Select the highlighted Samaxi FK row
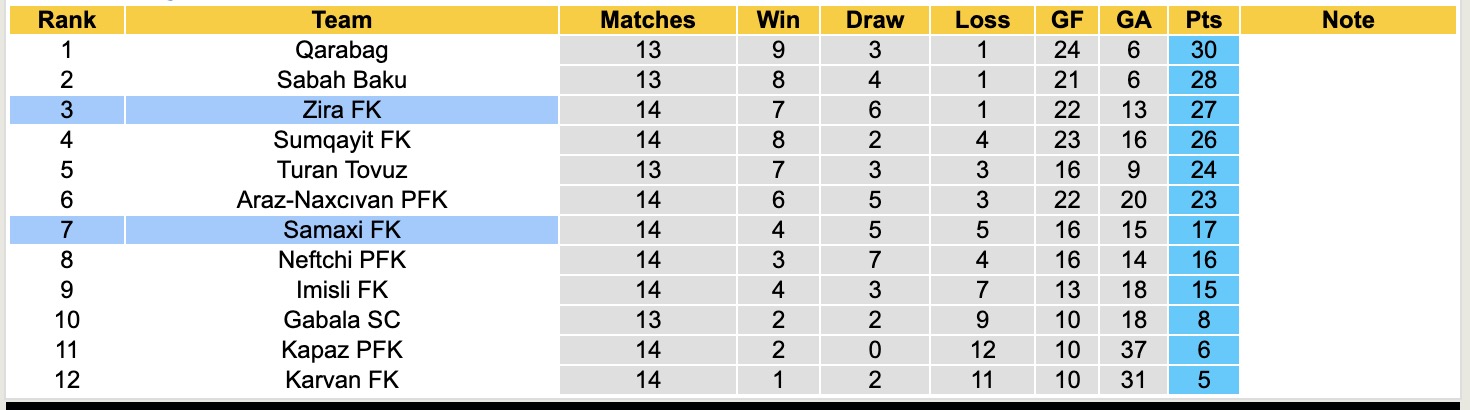Image resolution: width=1470 pixels, height=410 pixels. pos(341,230)
